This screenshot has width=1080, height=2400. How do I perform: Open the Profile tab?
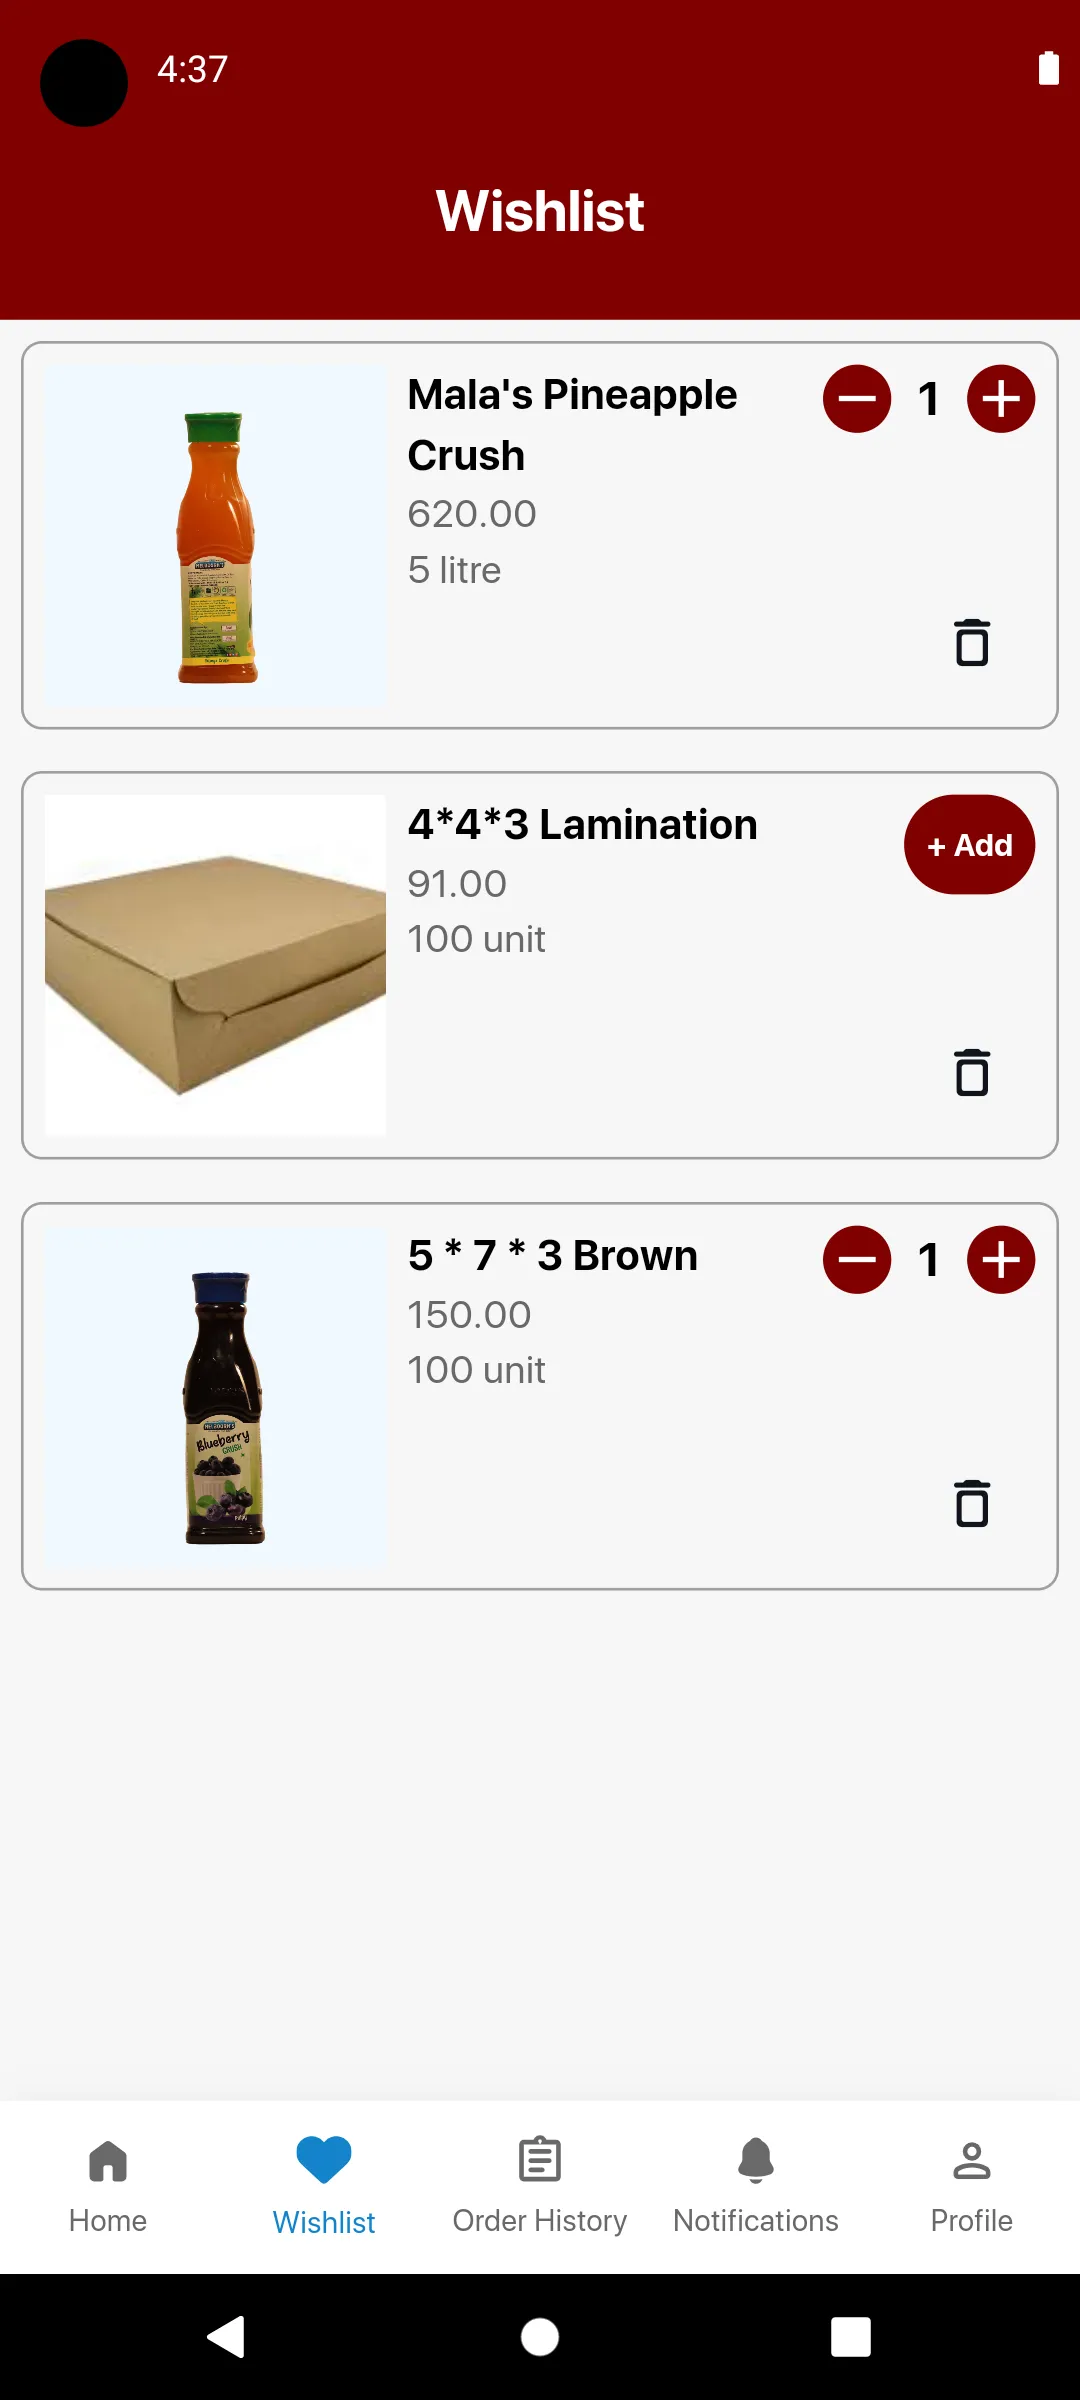click(x=972, y=2187)
